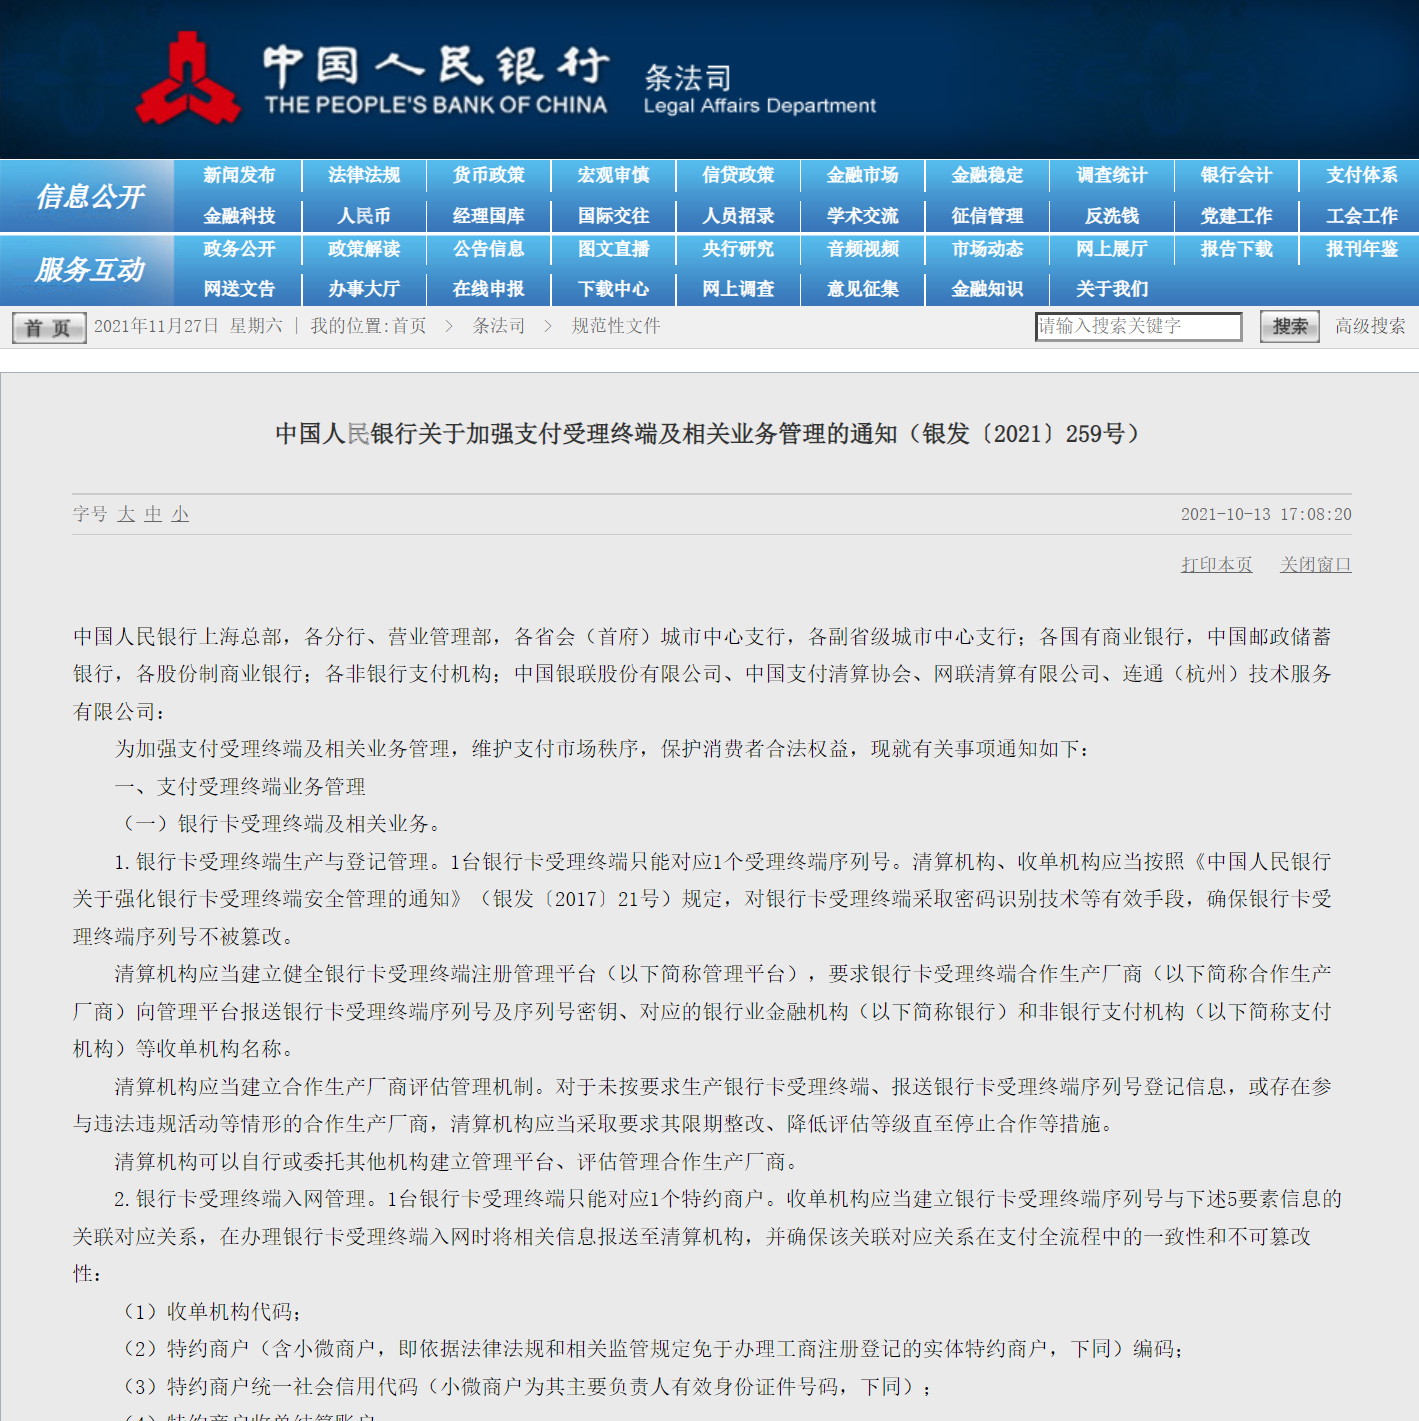Image resolution: width=1419 pixels, height=1421 pixels.
Task: Open 货币政策 menu item
Action: pos(488,175)
